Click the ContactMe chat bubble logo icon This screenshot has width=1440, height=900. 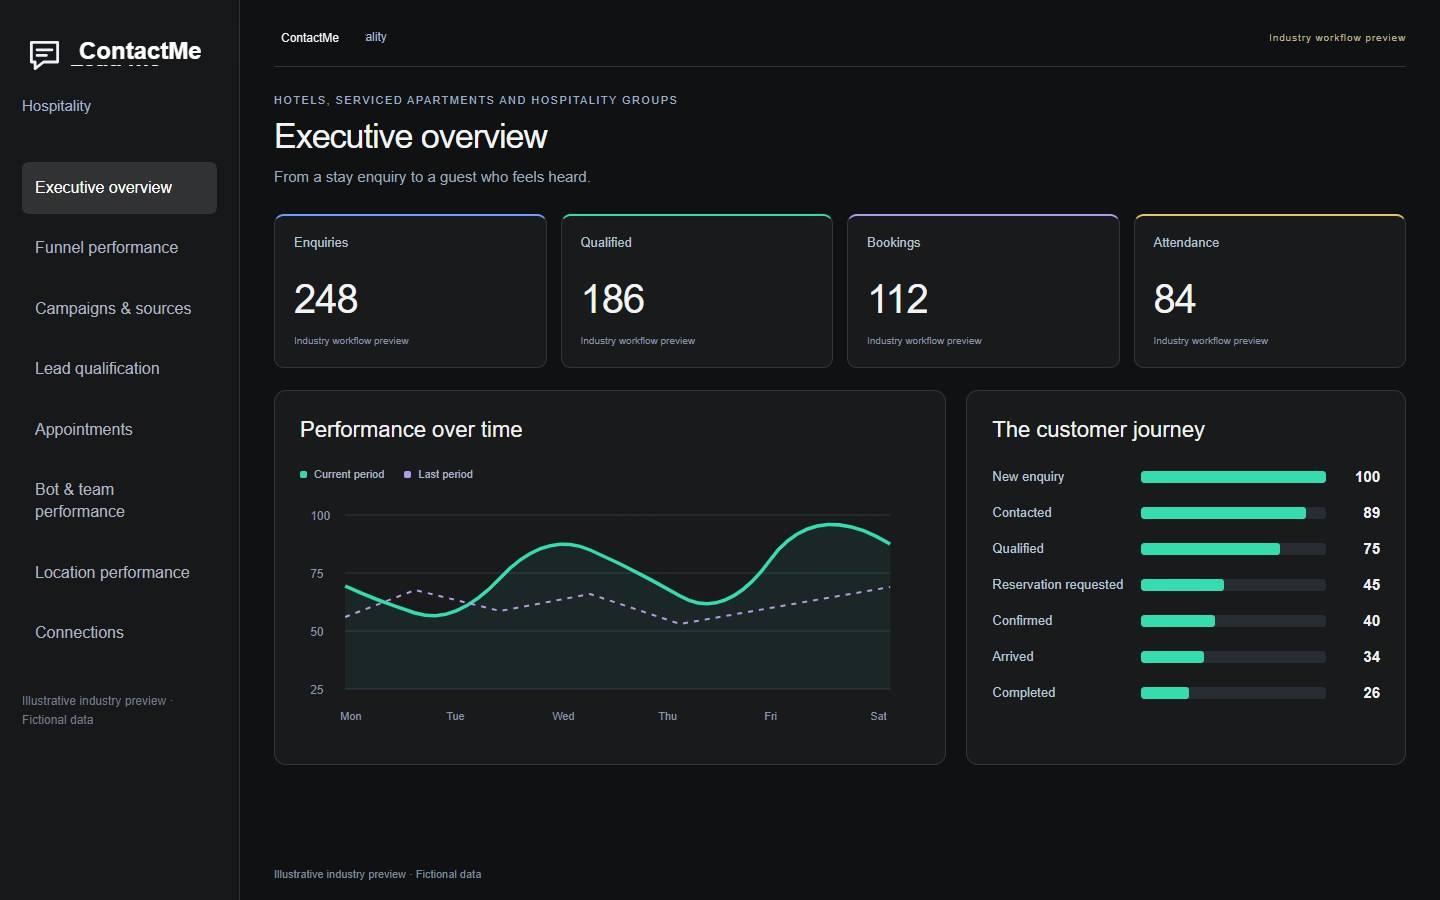pos(44,54)
